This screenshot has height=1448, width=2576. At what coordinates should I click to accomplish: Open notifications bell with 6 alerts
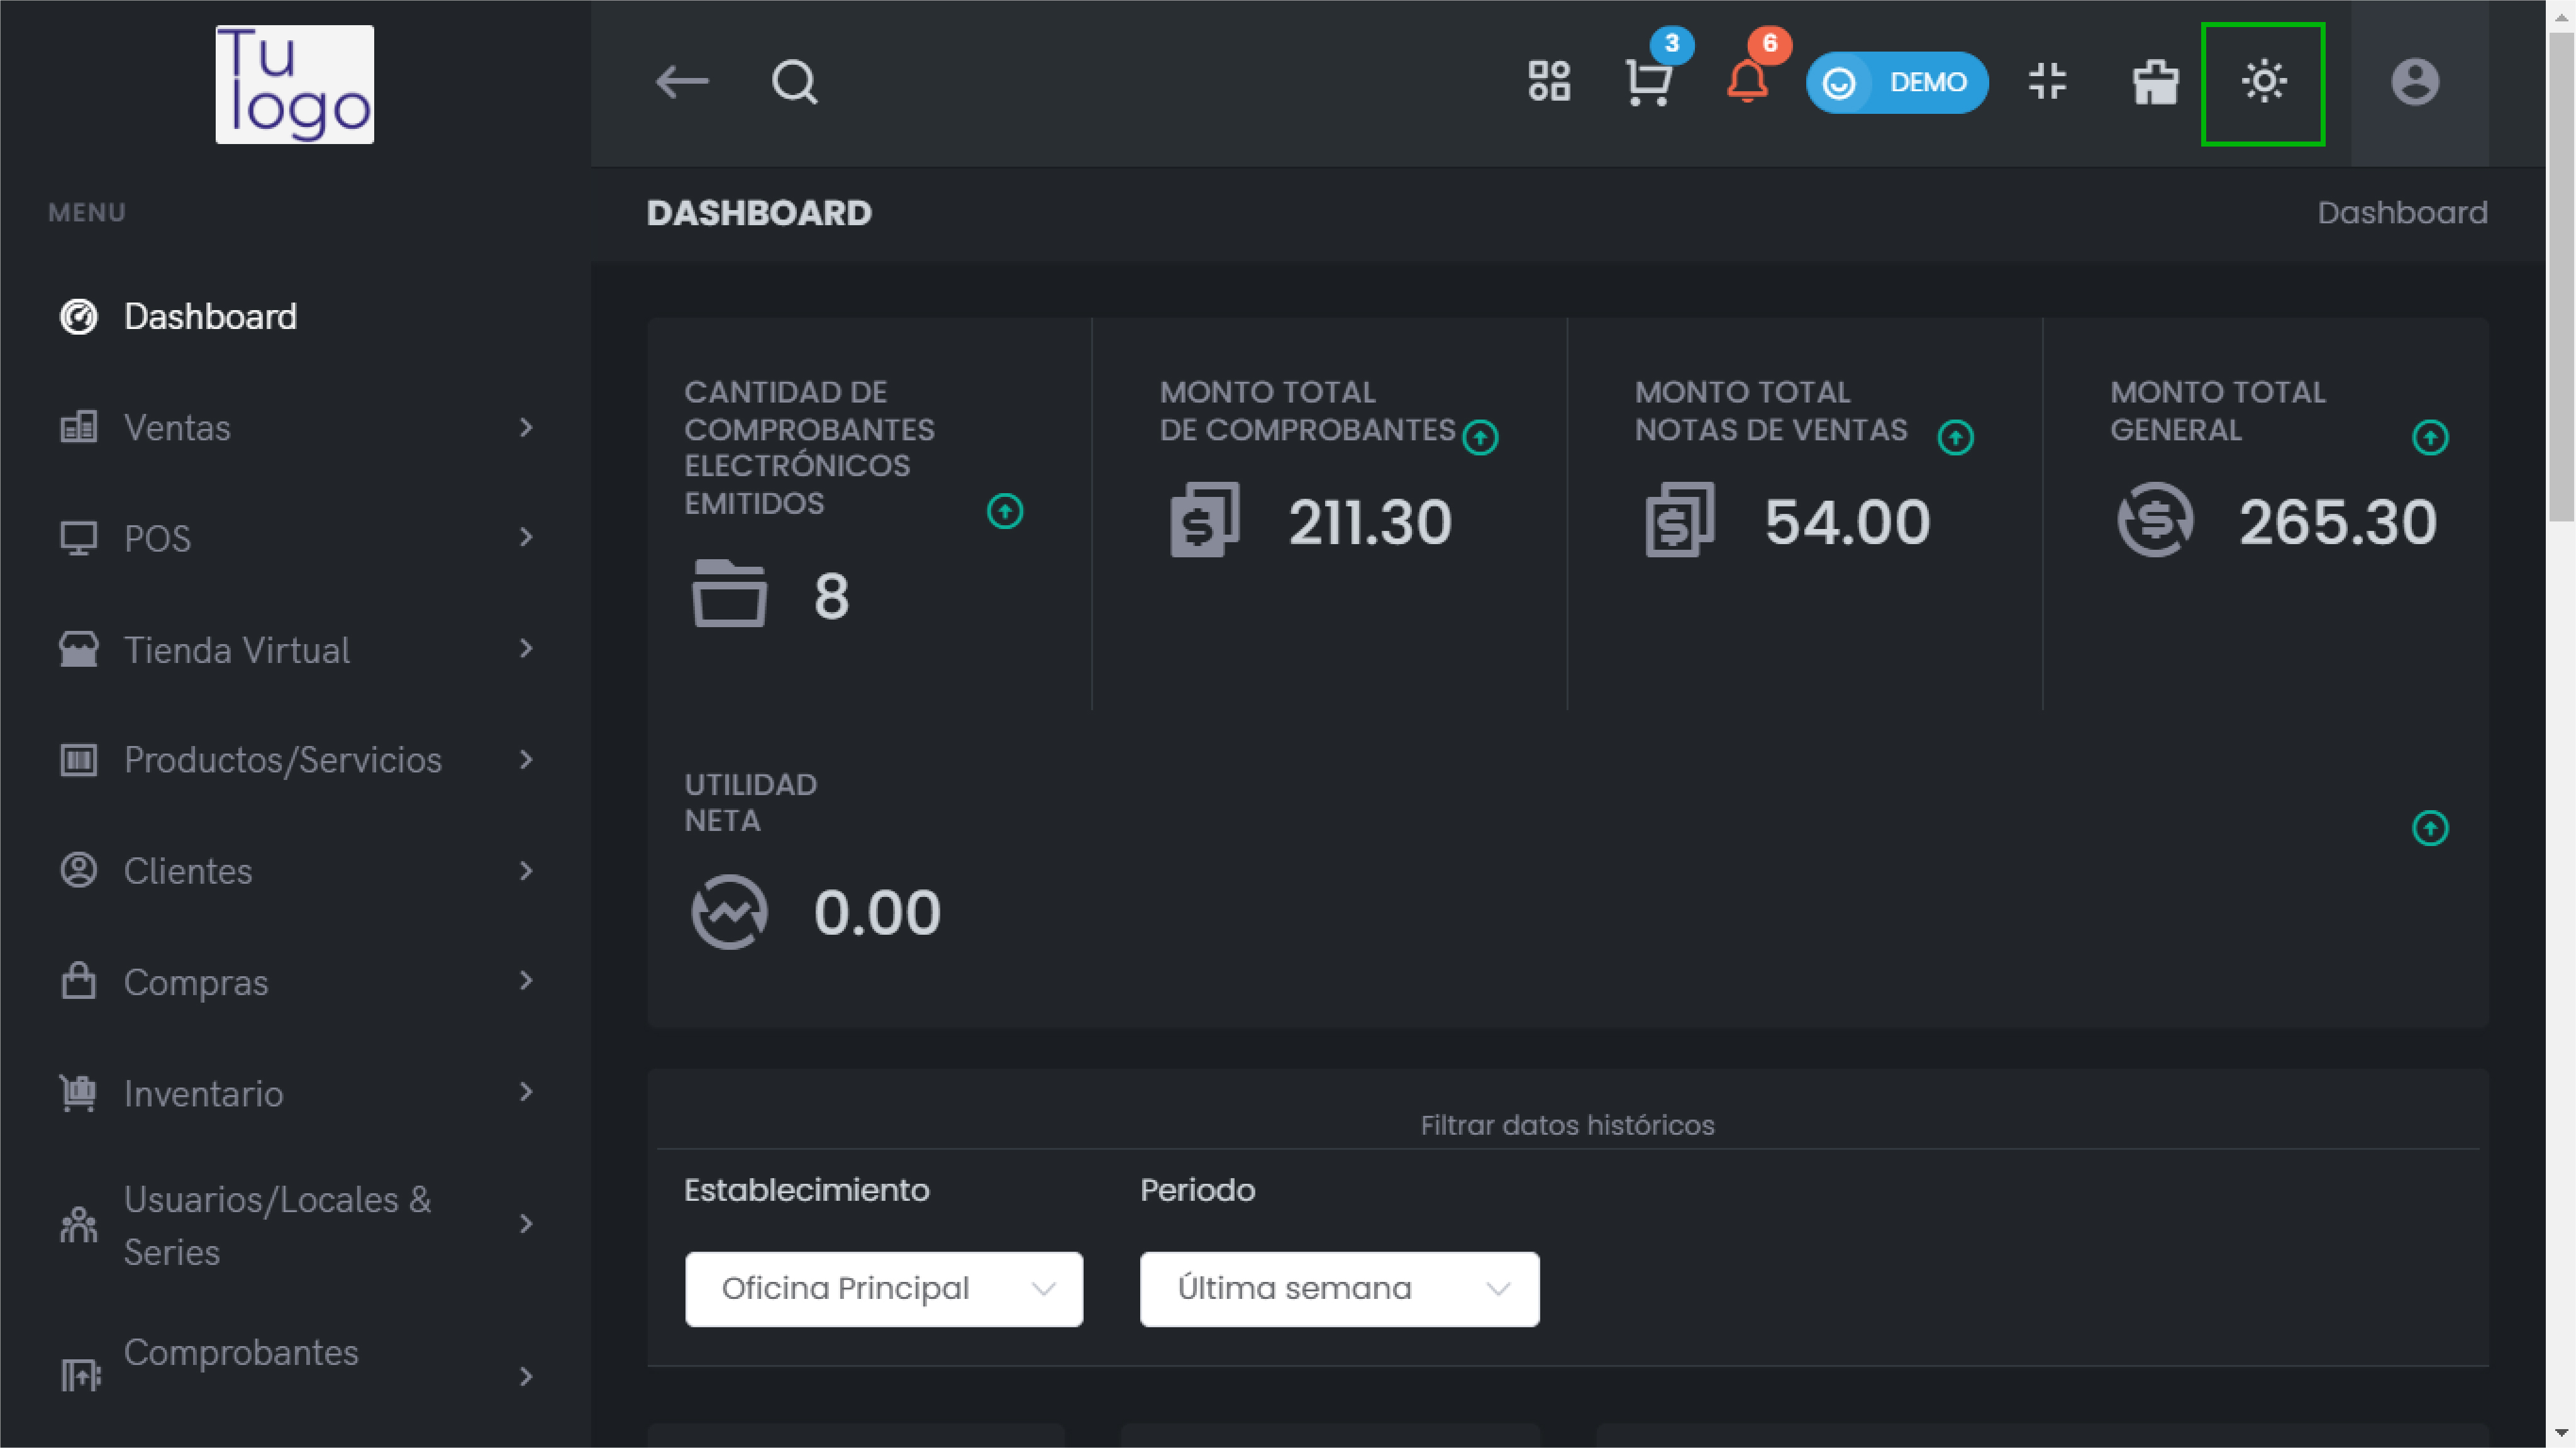click(1747, 82)
